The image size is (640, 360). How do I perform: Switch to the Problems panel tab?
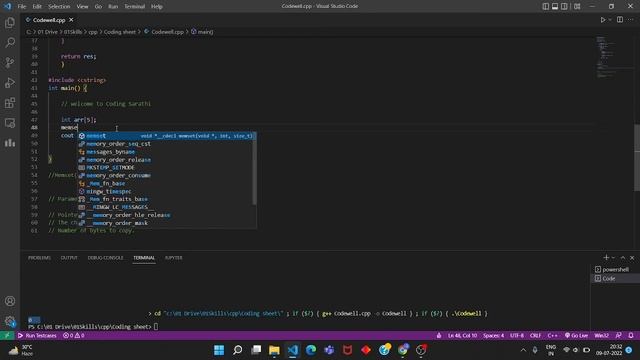coord(39,258)
